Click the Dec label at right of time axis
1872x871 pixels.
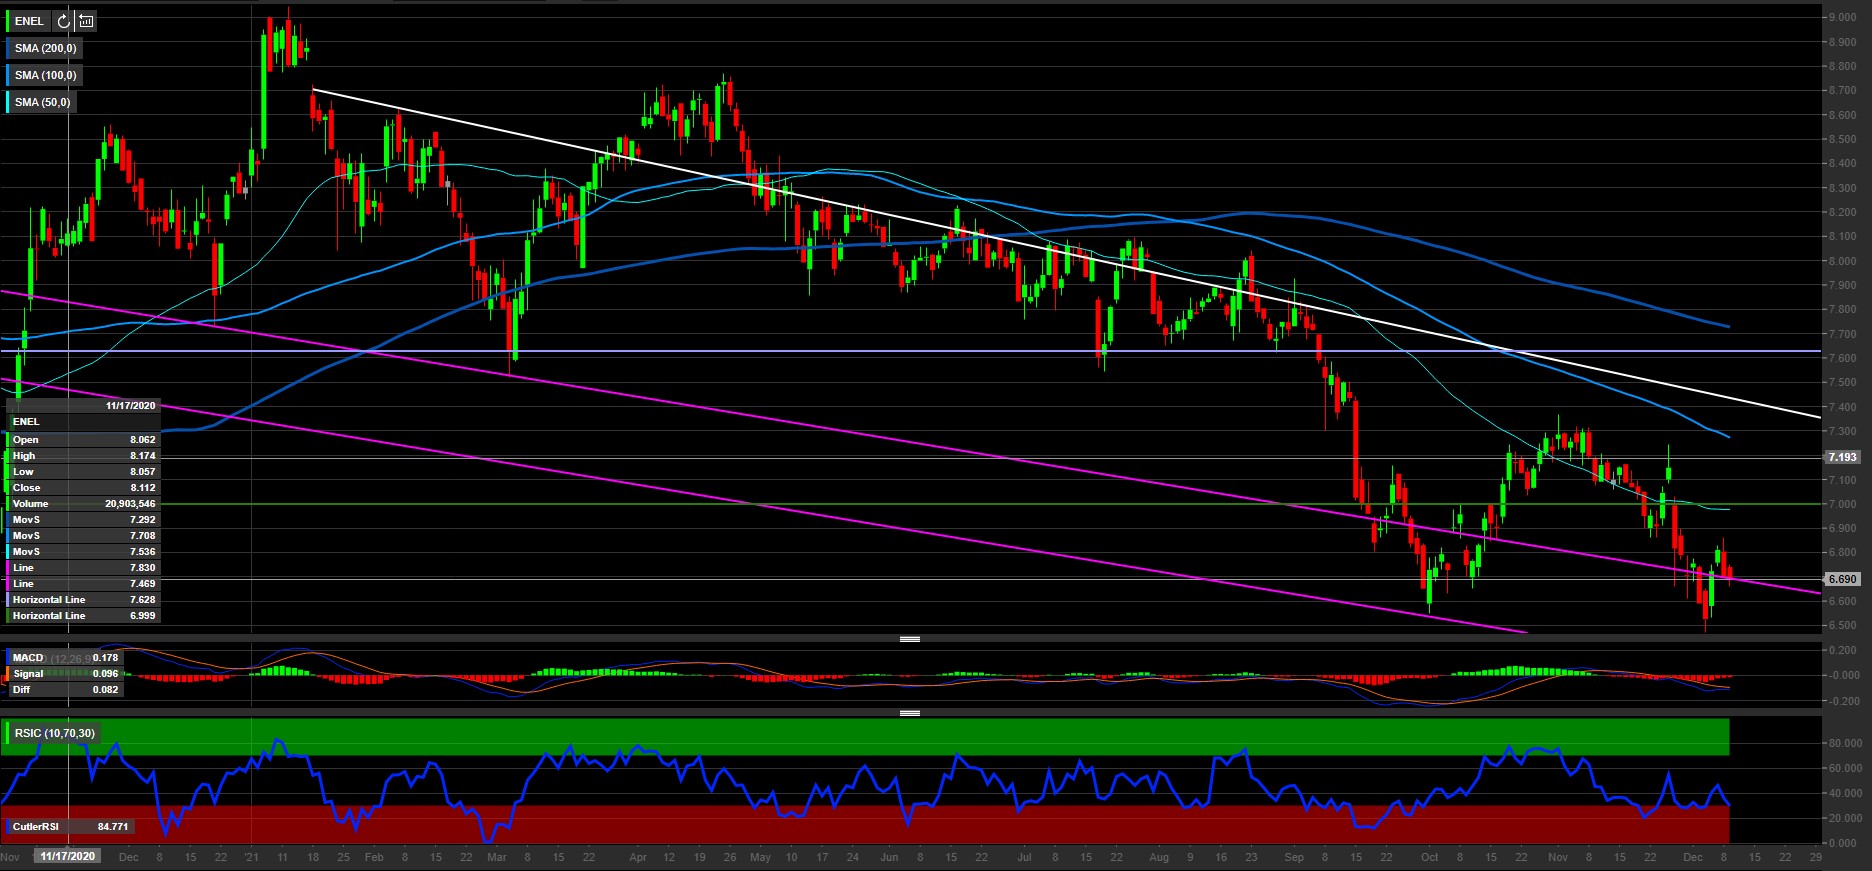tap(1692, 857)
